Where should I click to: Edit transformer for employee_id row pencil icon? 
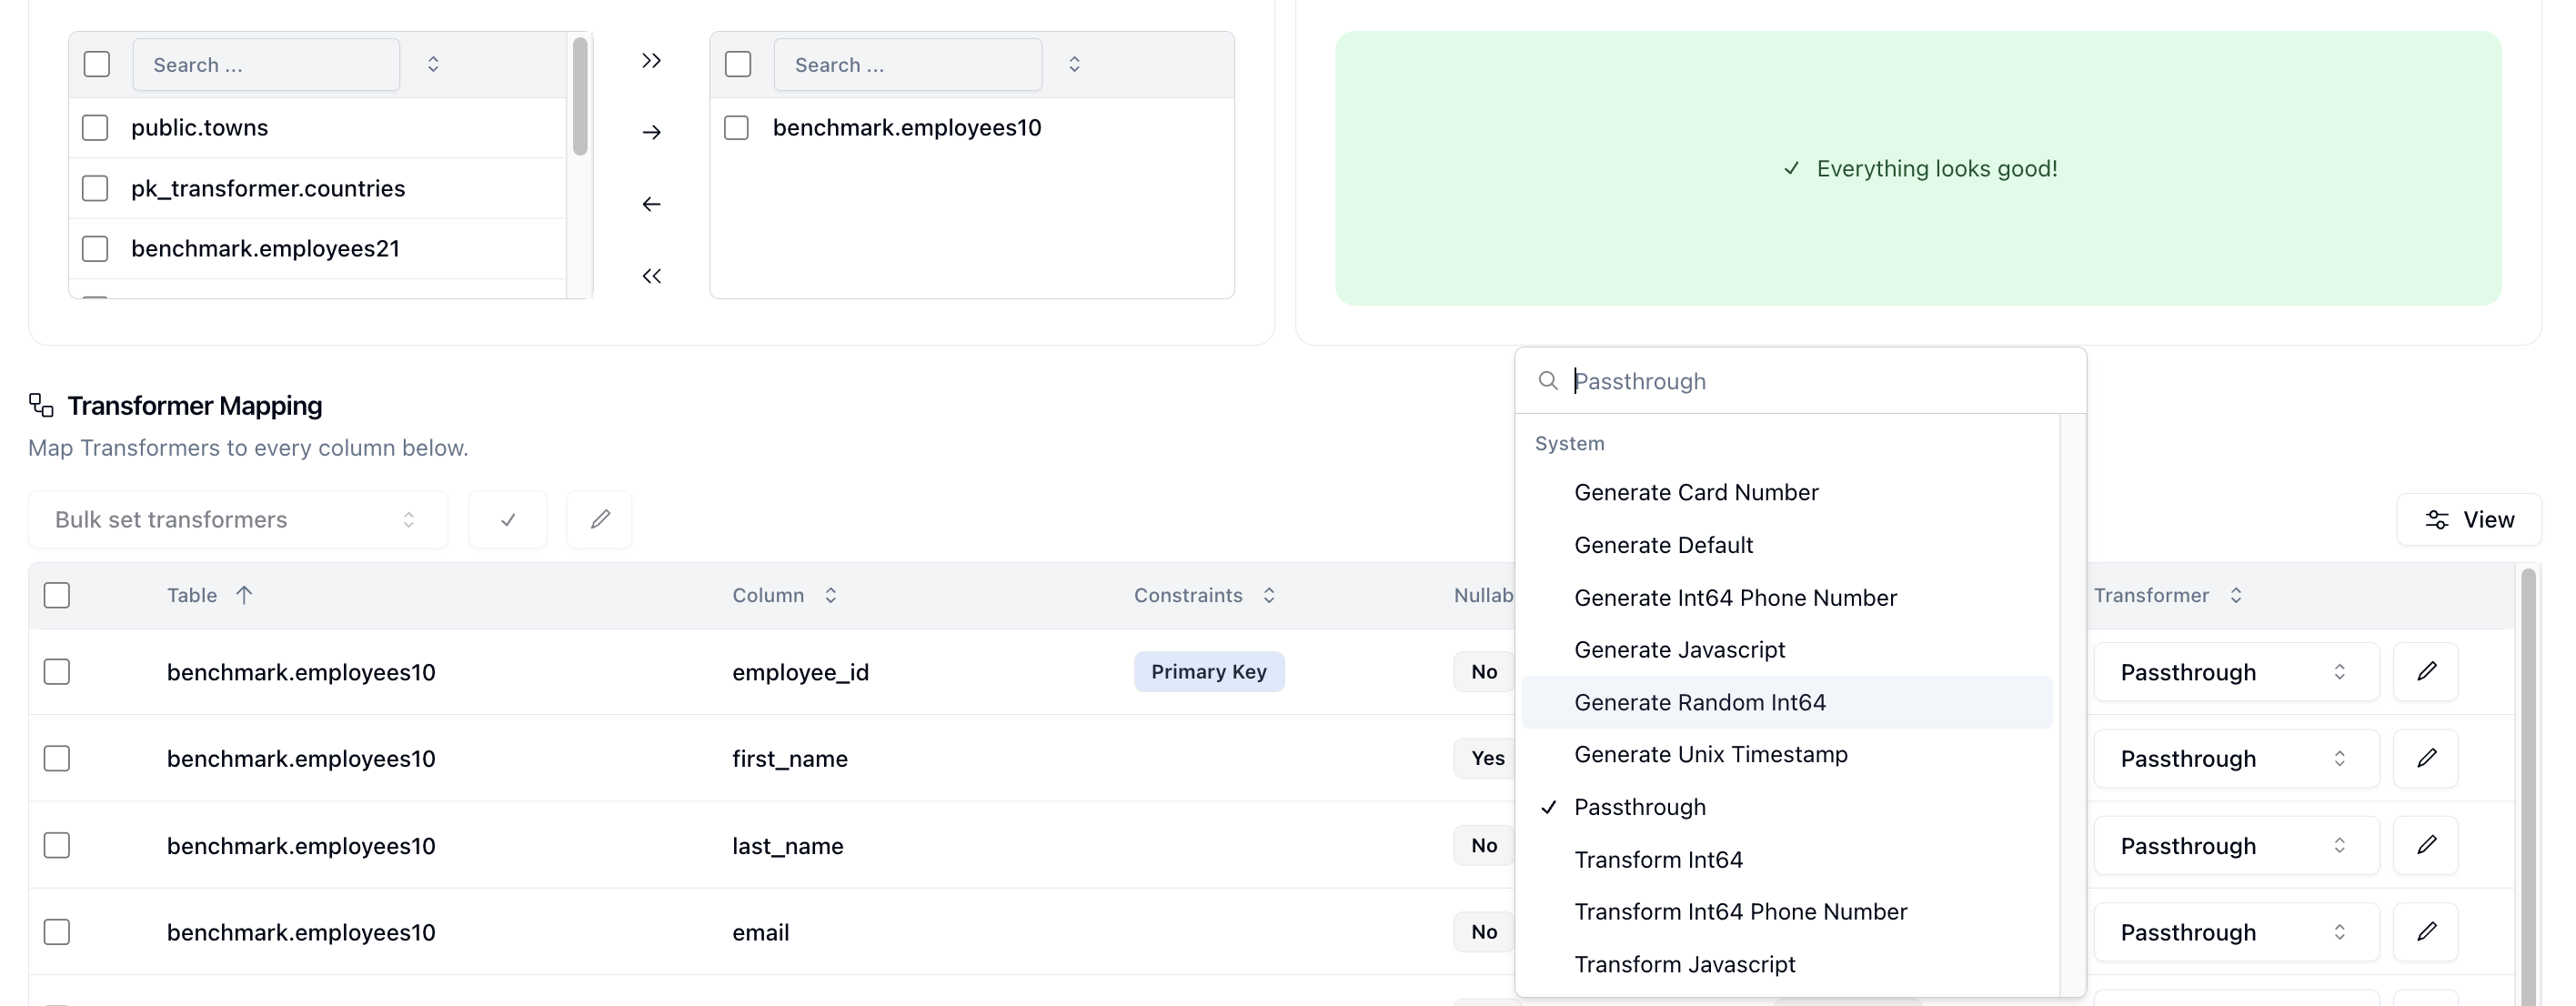click(x=2426, y=671)
